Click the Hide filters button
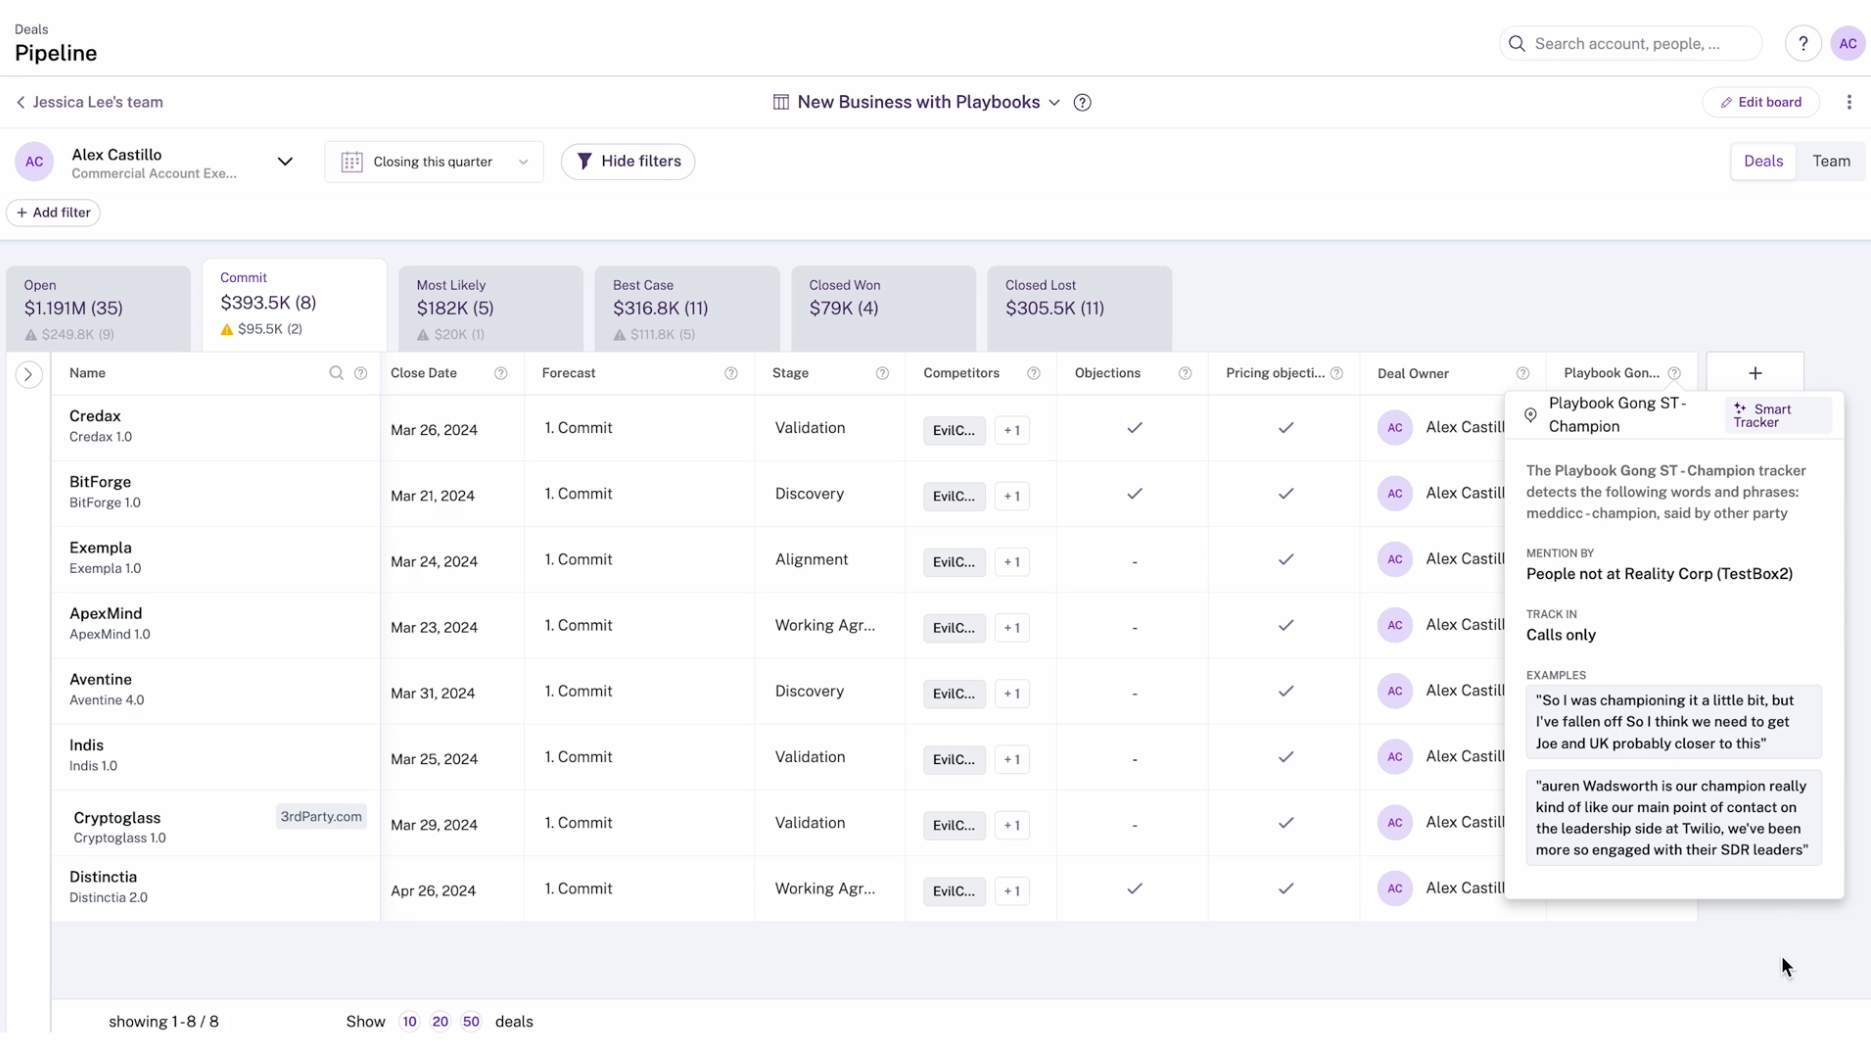The width and height of the screenshot is (1871, 1056). 628,161
